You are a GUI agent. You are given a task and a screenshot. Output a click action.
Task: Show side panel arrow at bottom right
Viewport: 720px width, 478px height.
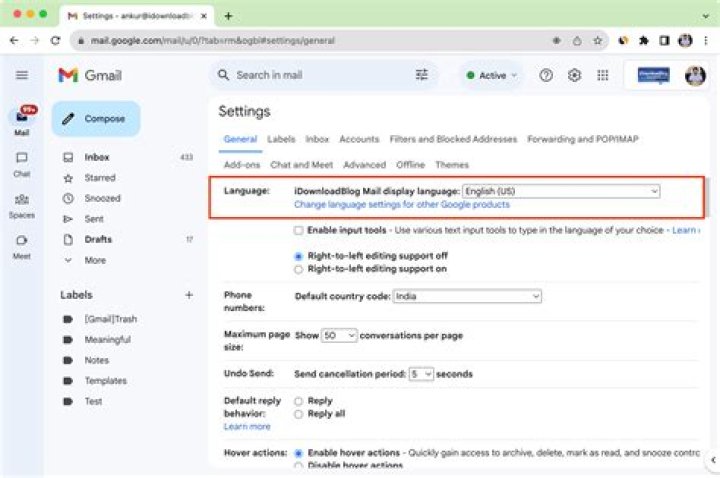point(713,460)
